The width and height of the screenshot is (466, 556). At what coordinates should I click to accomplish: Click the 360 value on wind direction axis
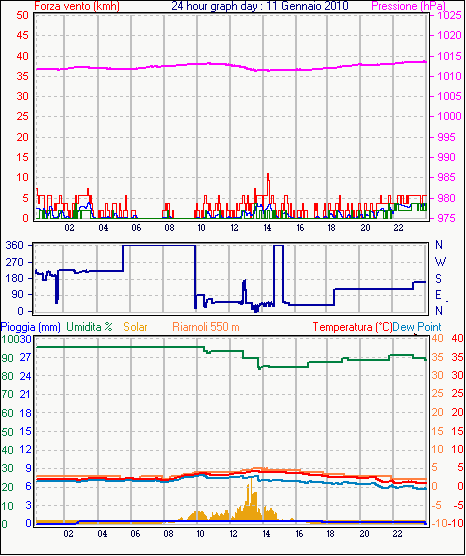[x=15, y=245]
